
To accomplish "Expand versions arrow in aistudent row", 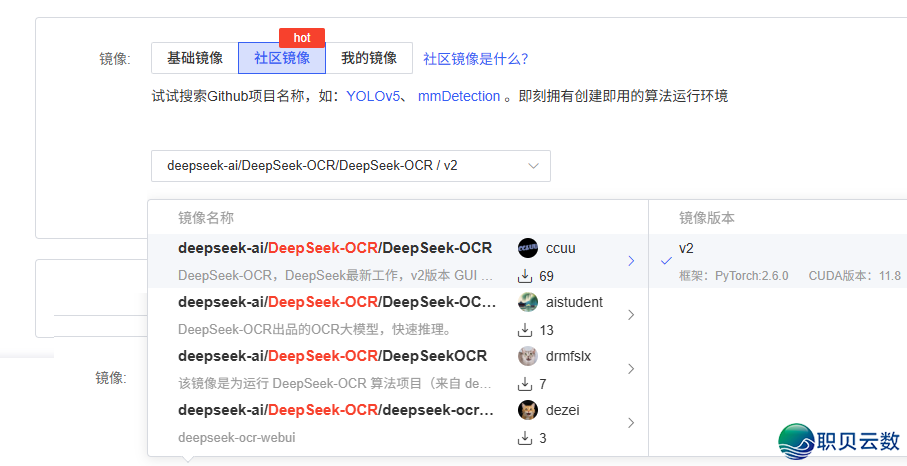I will coord(631,315).
